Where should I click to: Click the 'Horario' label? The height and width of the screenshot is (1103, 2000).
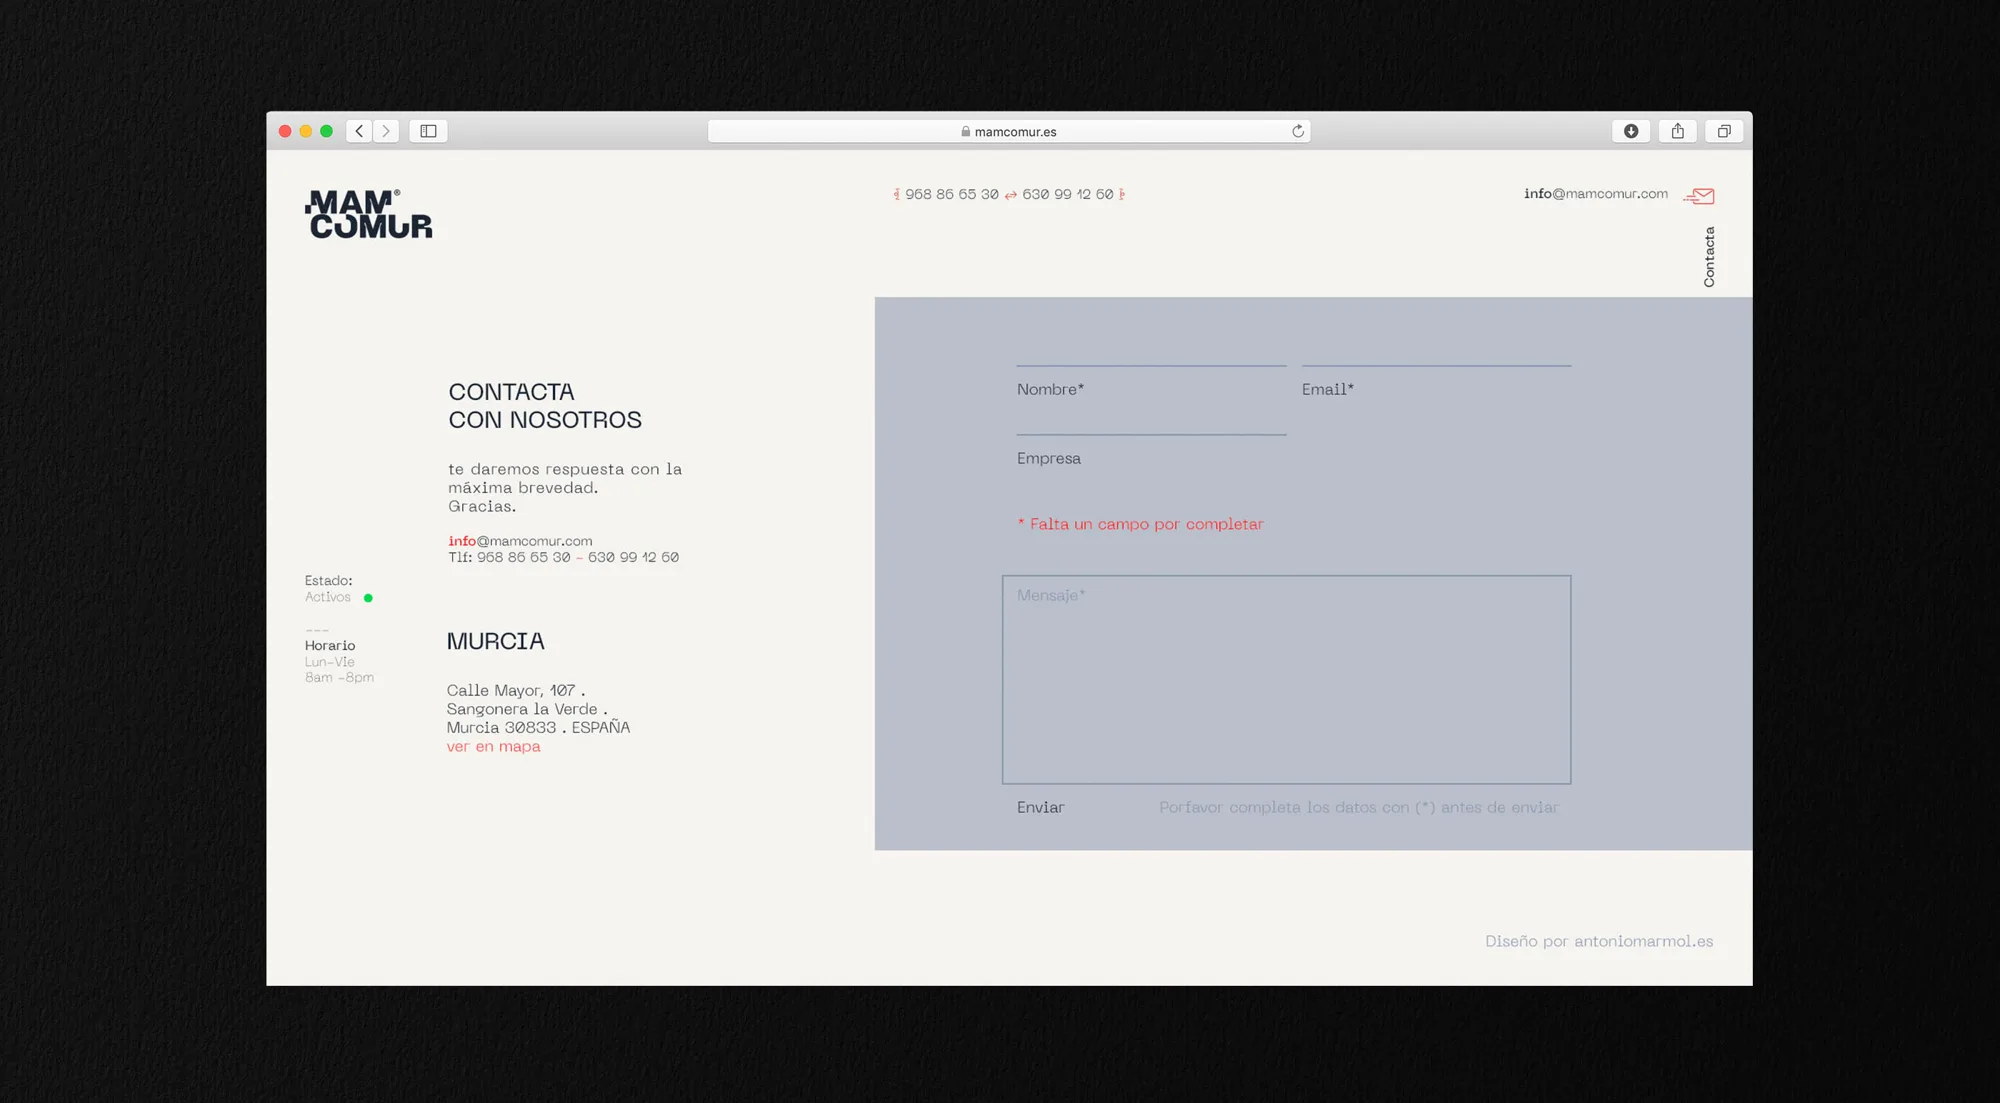point(330,645)
